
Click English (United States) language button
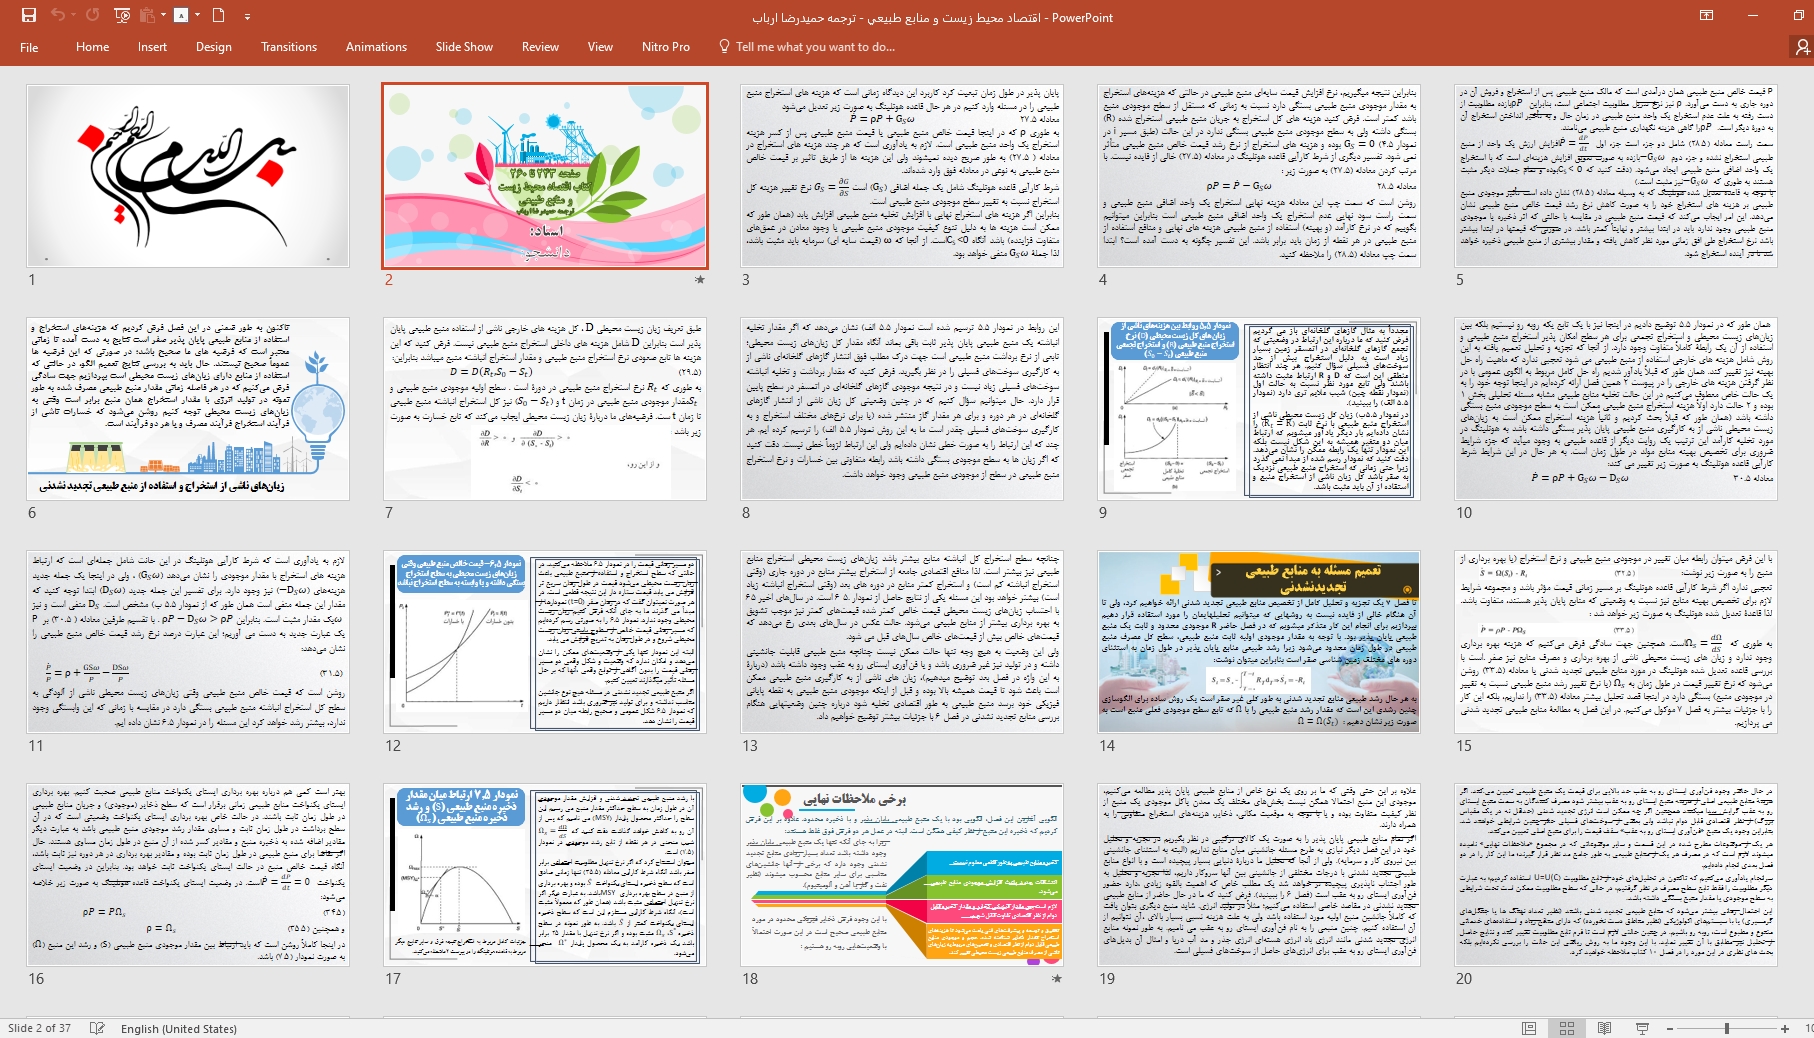(178, 1028)
